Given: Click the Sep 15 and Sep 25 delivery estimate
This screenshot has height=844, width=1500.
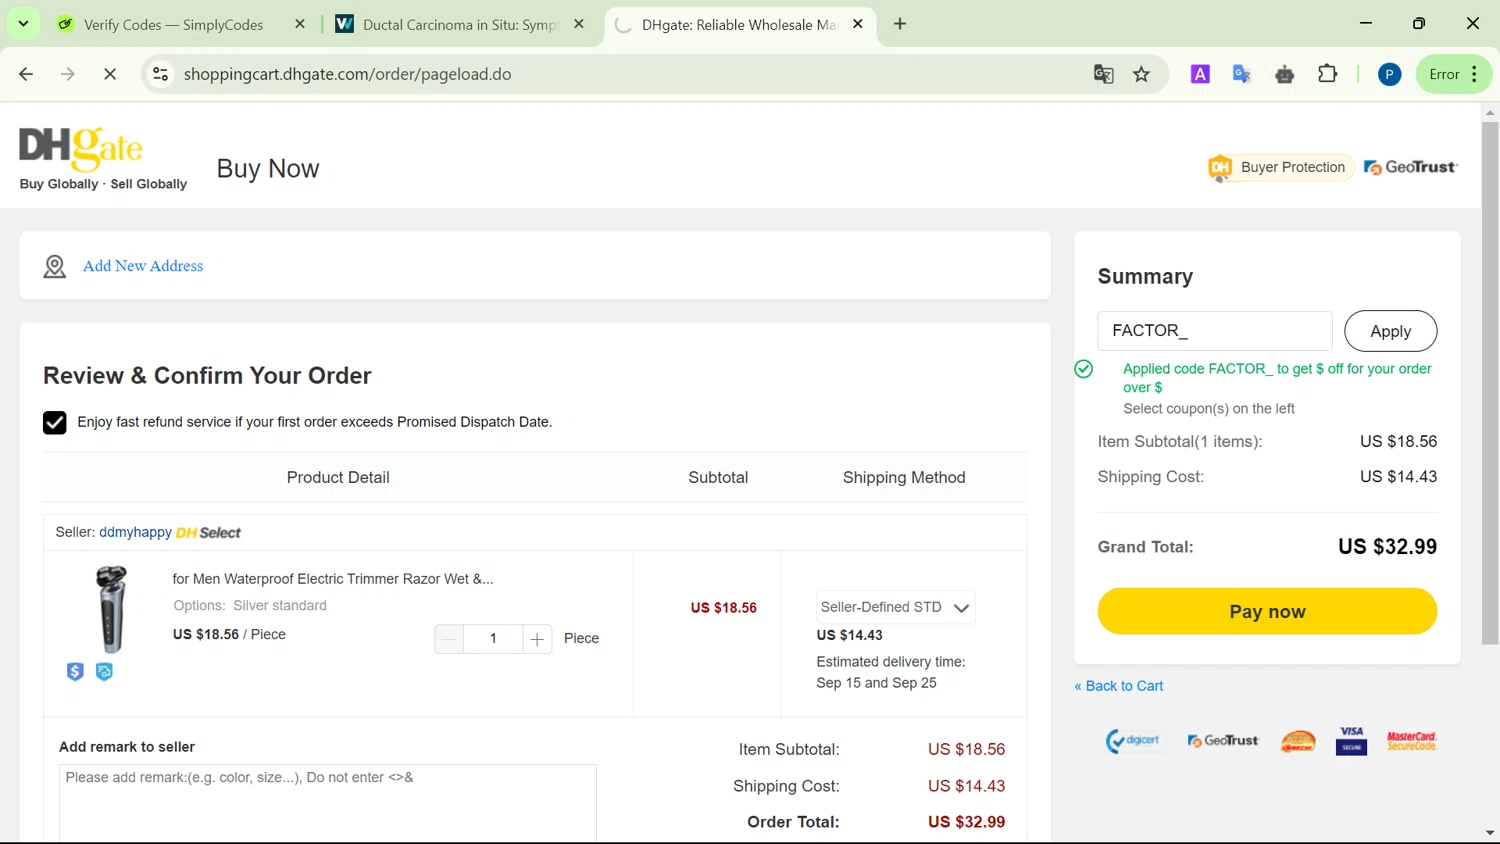Looking at the screenshot, I should click(876, 683).
